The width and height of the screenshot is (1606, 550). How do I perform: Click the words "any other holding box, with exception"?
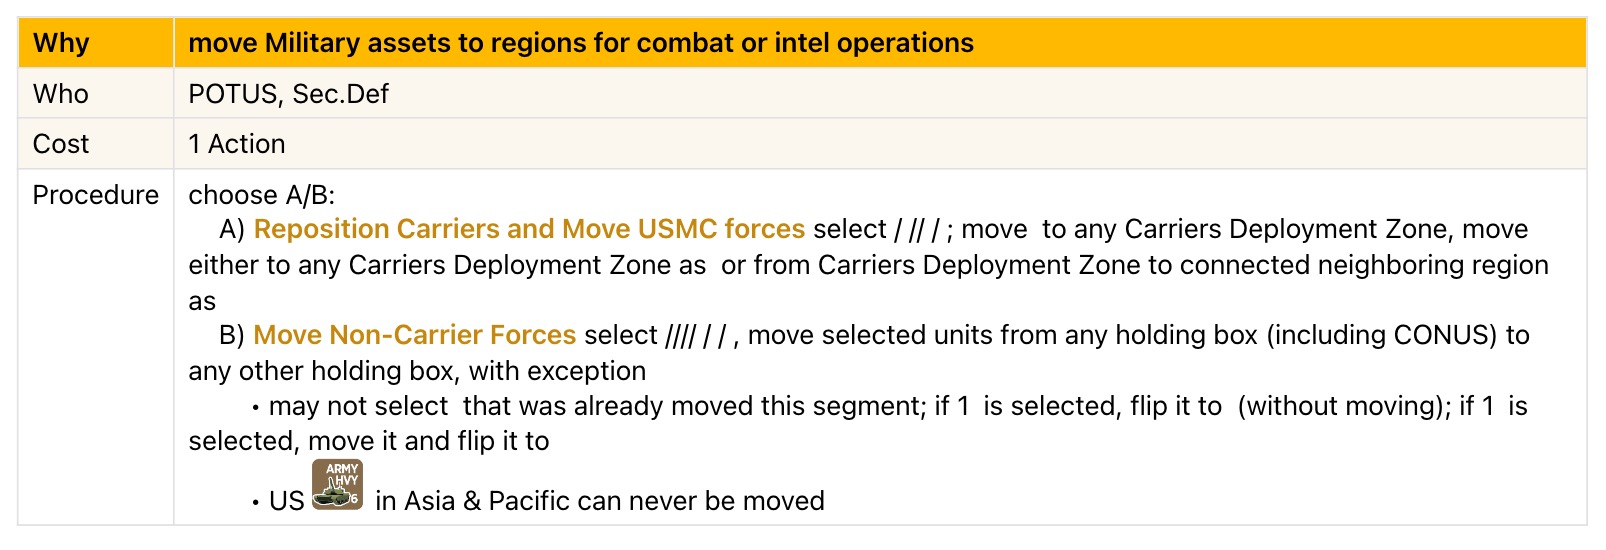coord(417,371)
